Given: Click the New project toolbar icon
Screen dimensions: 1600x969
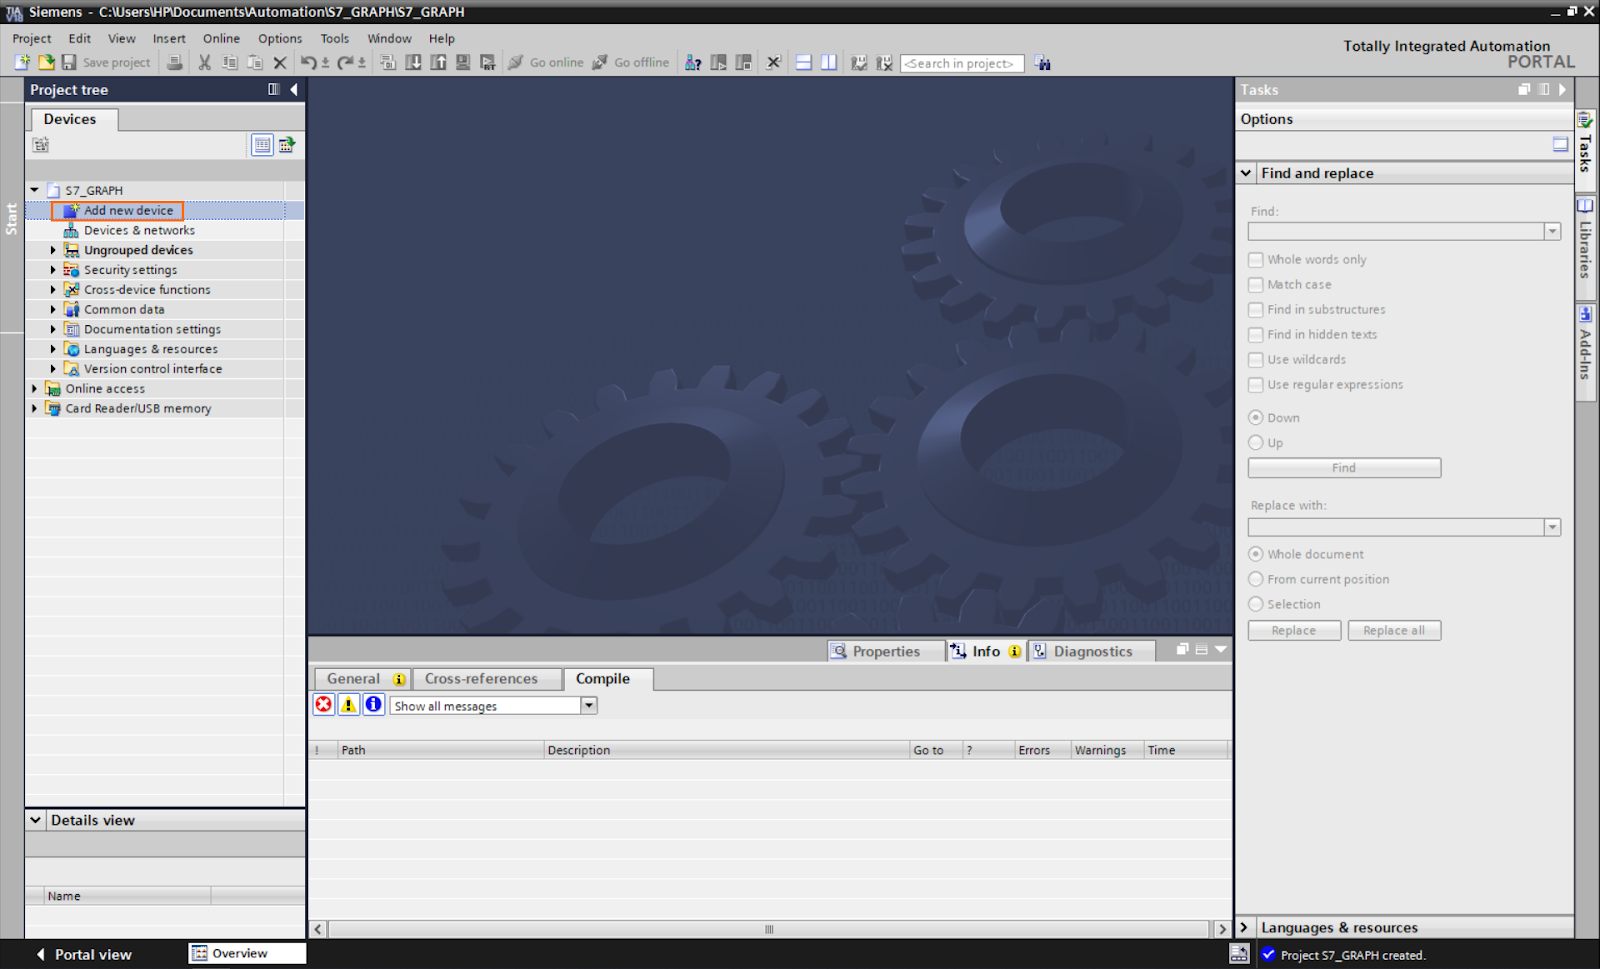Looking at the screenshot, I should [x=22, y=62].
